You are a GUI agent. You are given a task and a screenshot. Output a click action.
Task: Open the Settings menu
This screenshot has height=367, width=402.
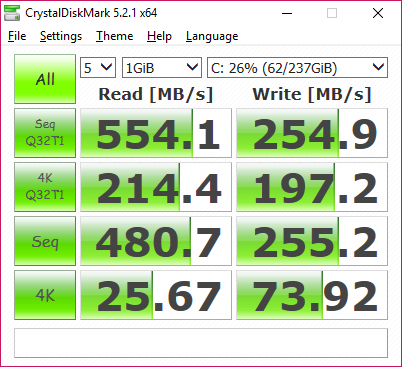pos(61,36)
